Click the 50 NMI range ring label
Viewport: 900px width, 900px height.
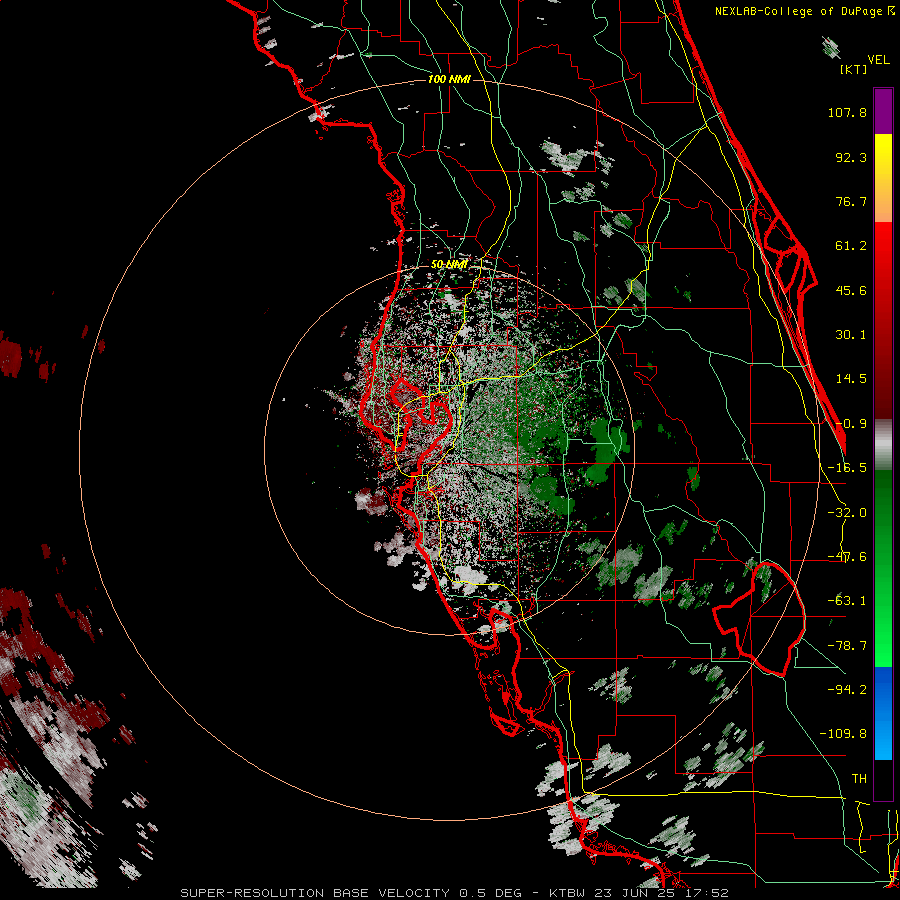pos(449,265)
